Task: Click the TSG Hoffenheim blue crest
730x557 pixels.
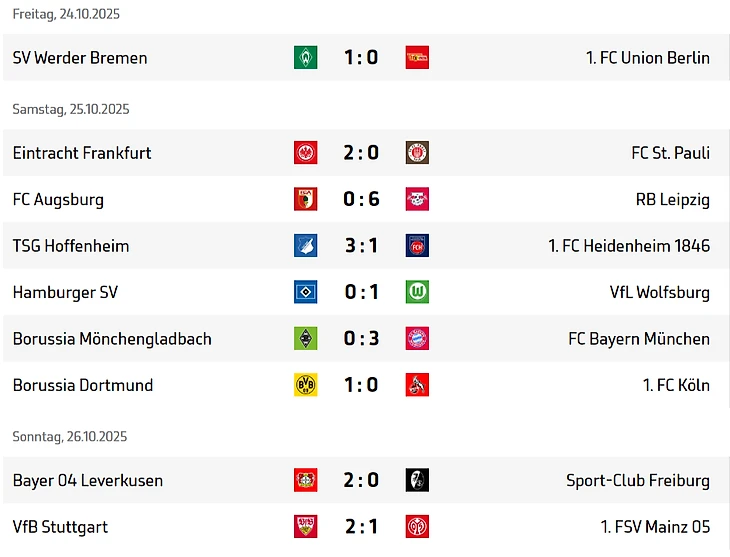Action: (305, 246)
